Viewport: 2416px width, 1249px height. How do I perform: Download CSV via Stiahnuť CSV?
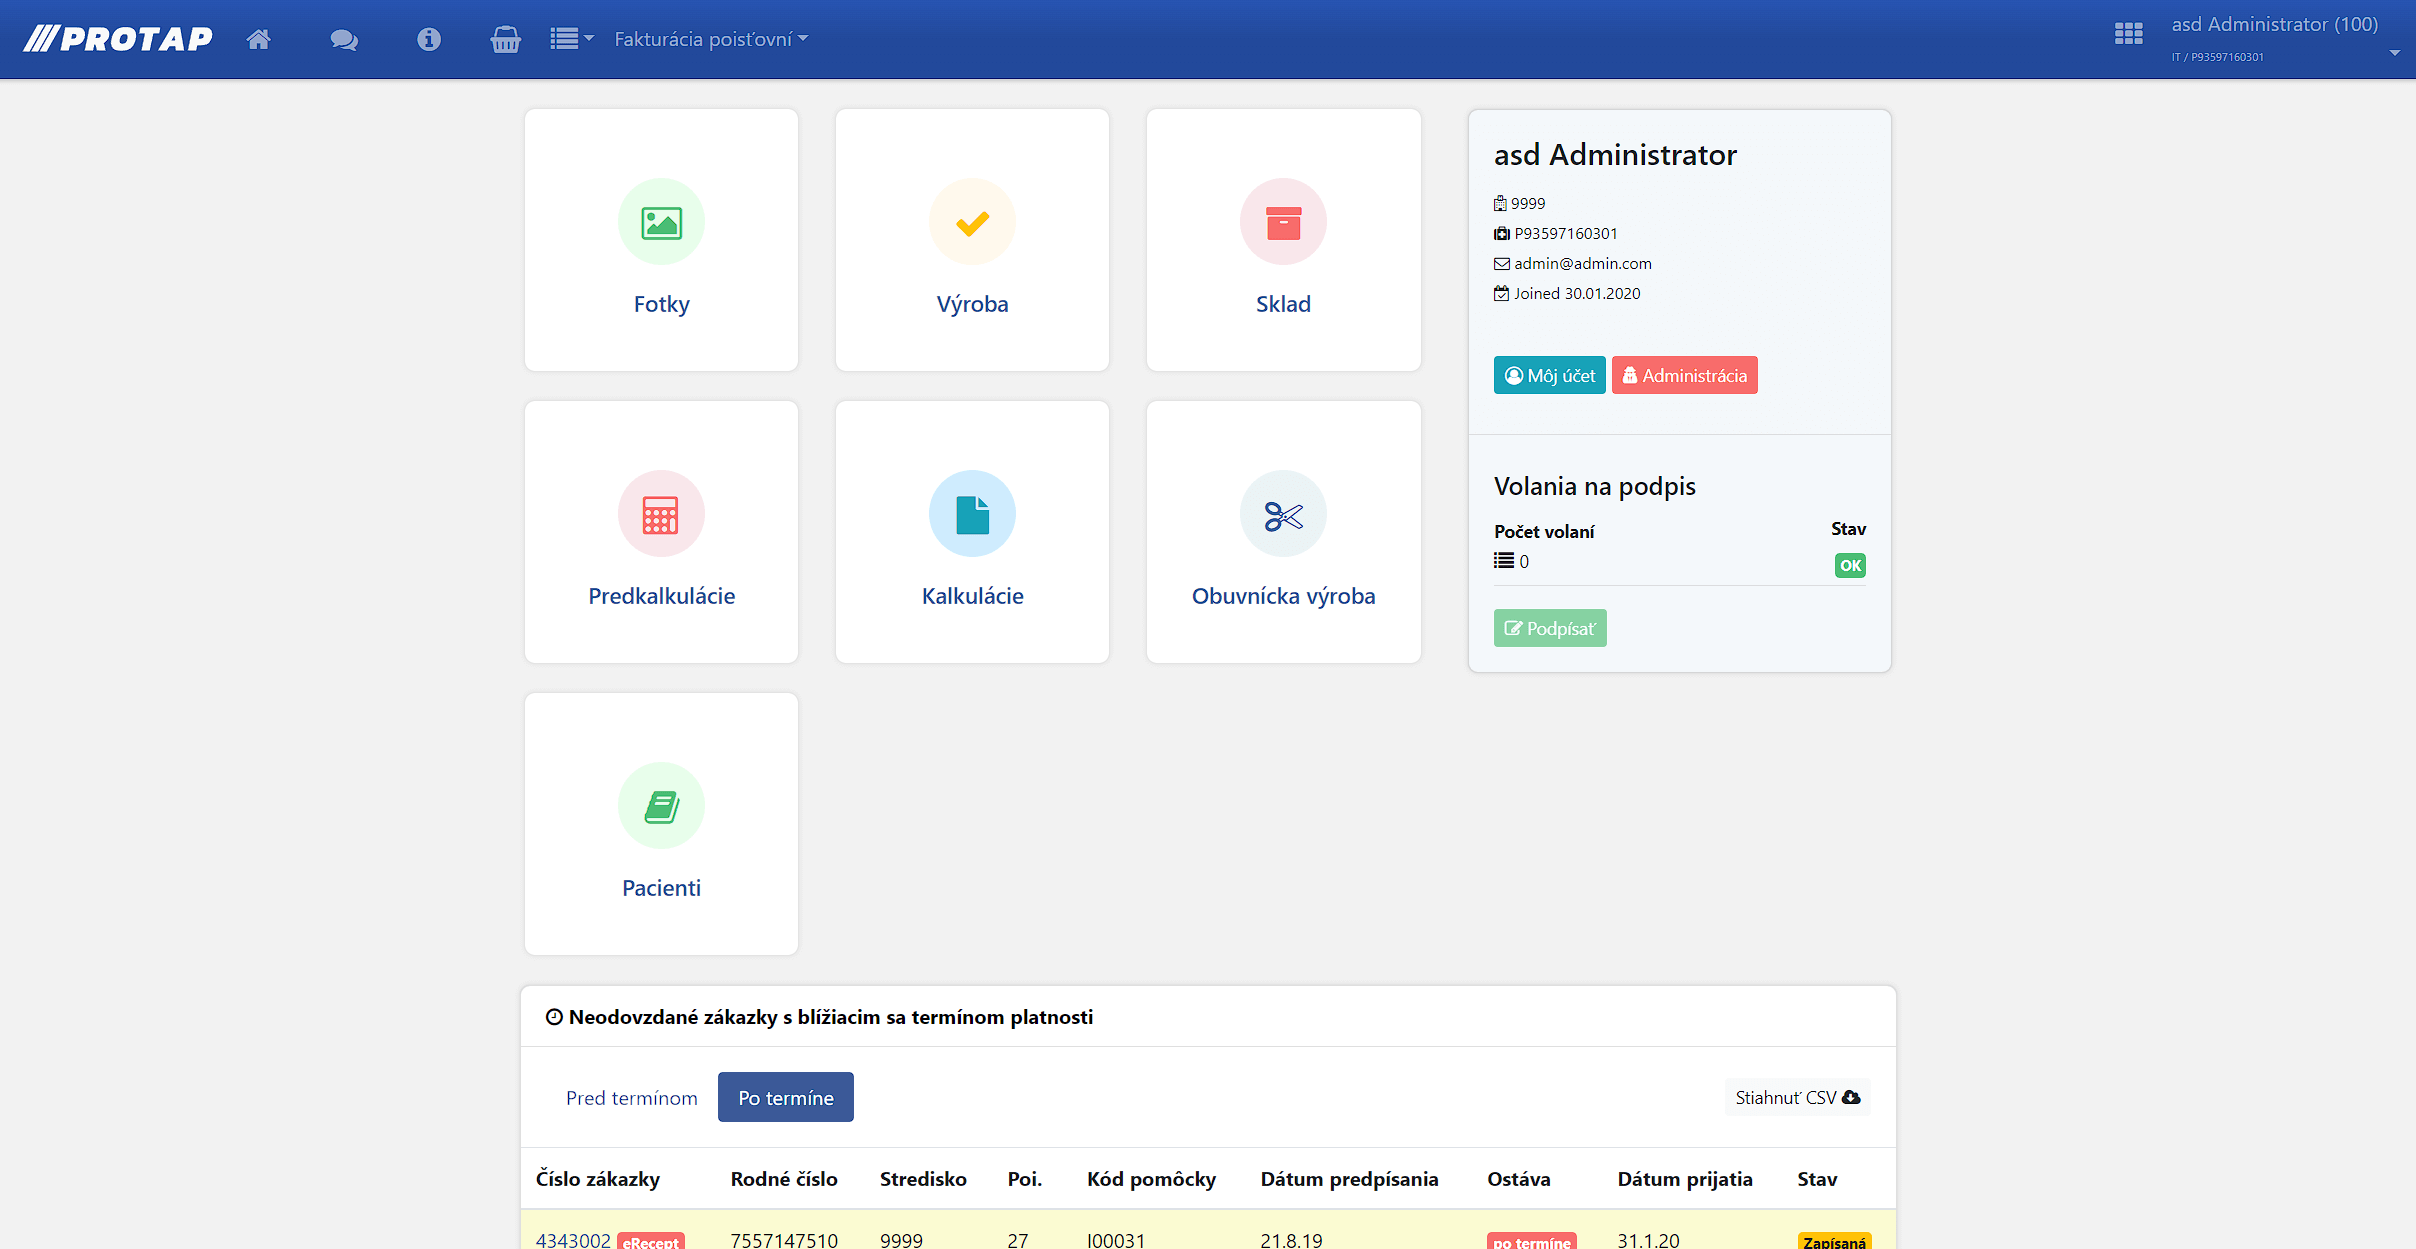pos(1798,1097)
